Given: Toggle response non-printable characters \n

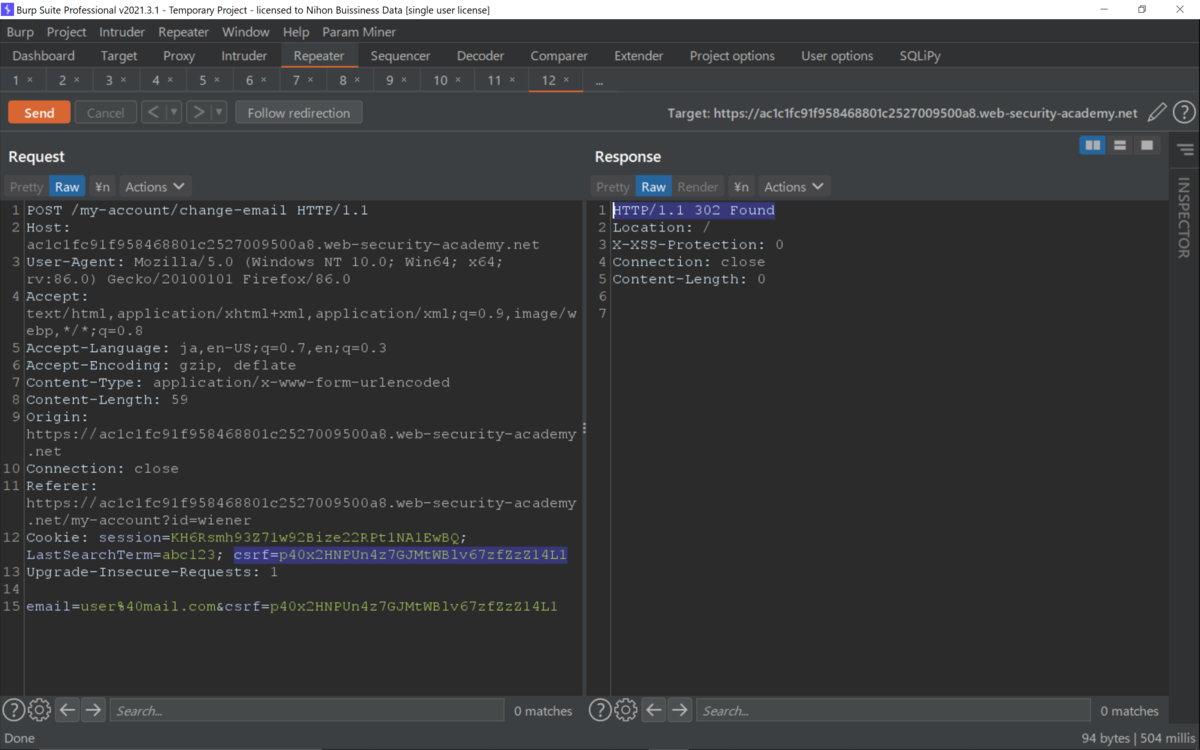Looking at the screenshot, I should coord(741,187).
